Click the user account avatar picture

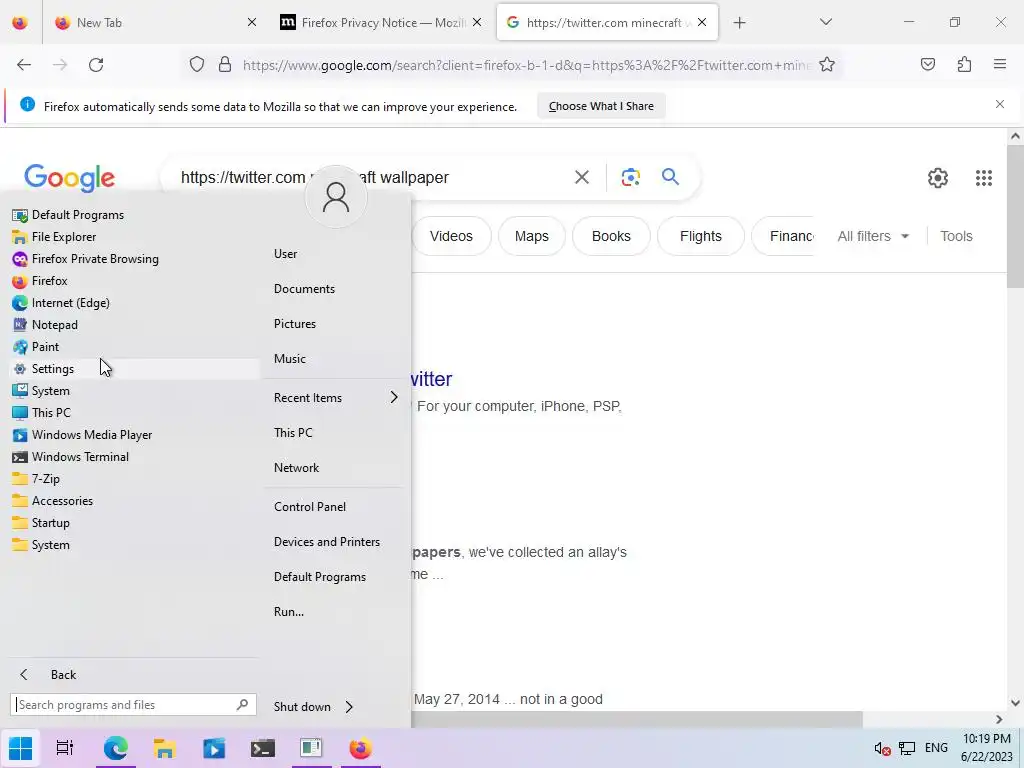(x=336, y=197)
